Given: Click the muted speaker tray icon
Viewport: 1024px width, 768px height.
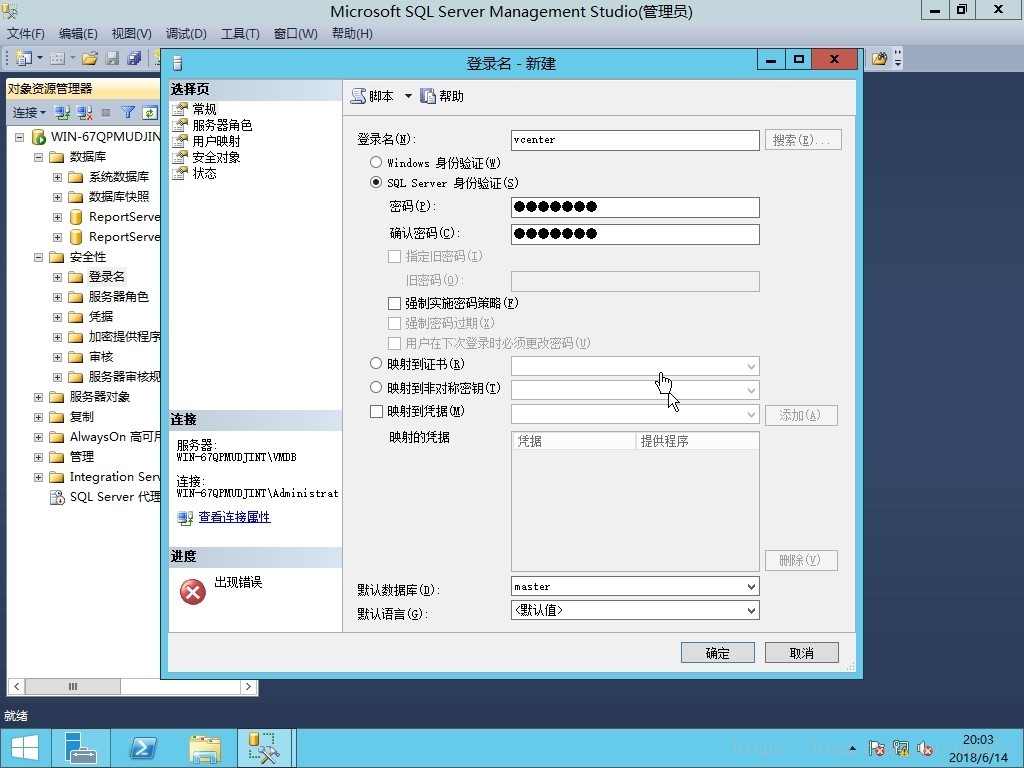Looking at the screenshot, I should (x=924, y=748).
